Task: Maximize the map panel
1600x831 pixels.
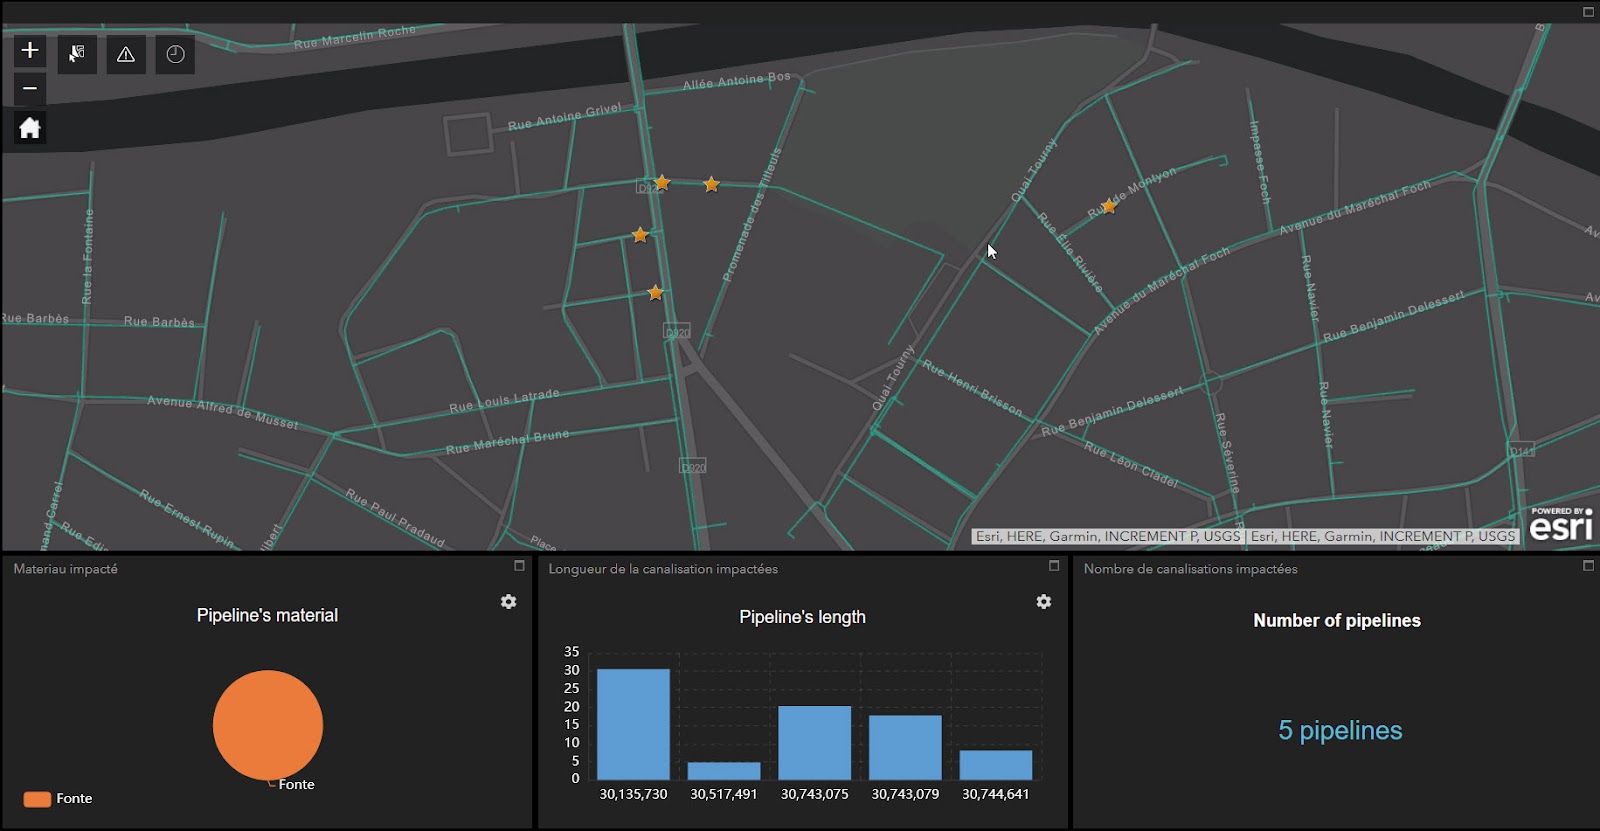Action: point(1588,12)
